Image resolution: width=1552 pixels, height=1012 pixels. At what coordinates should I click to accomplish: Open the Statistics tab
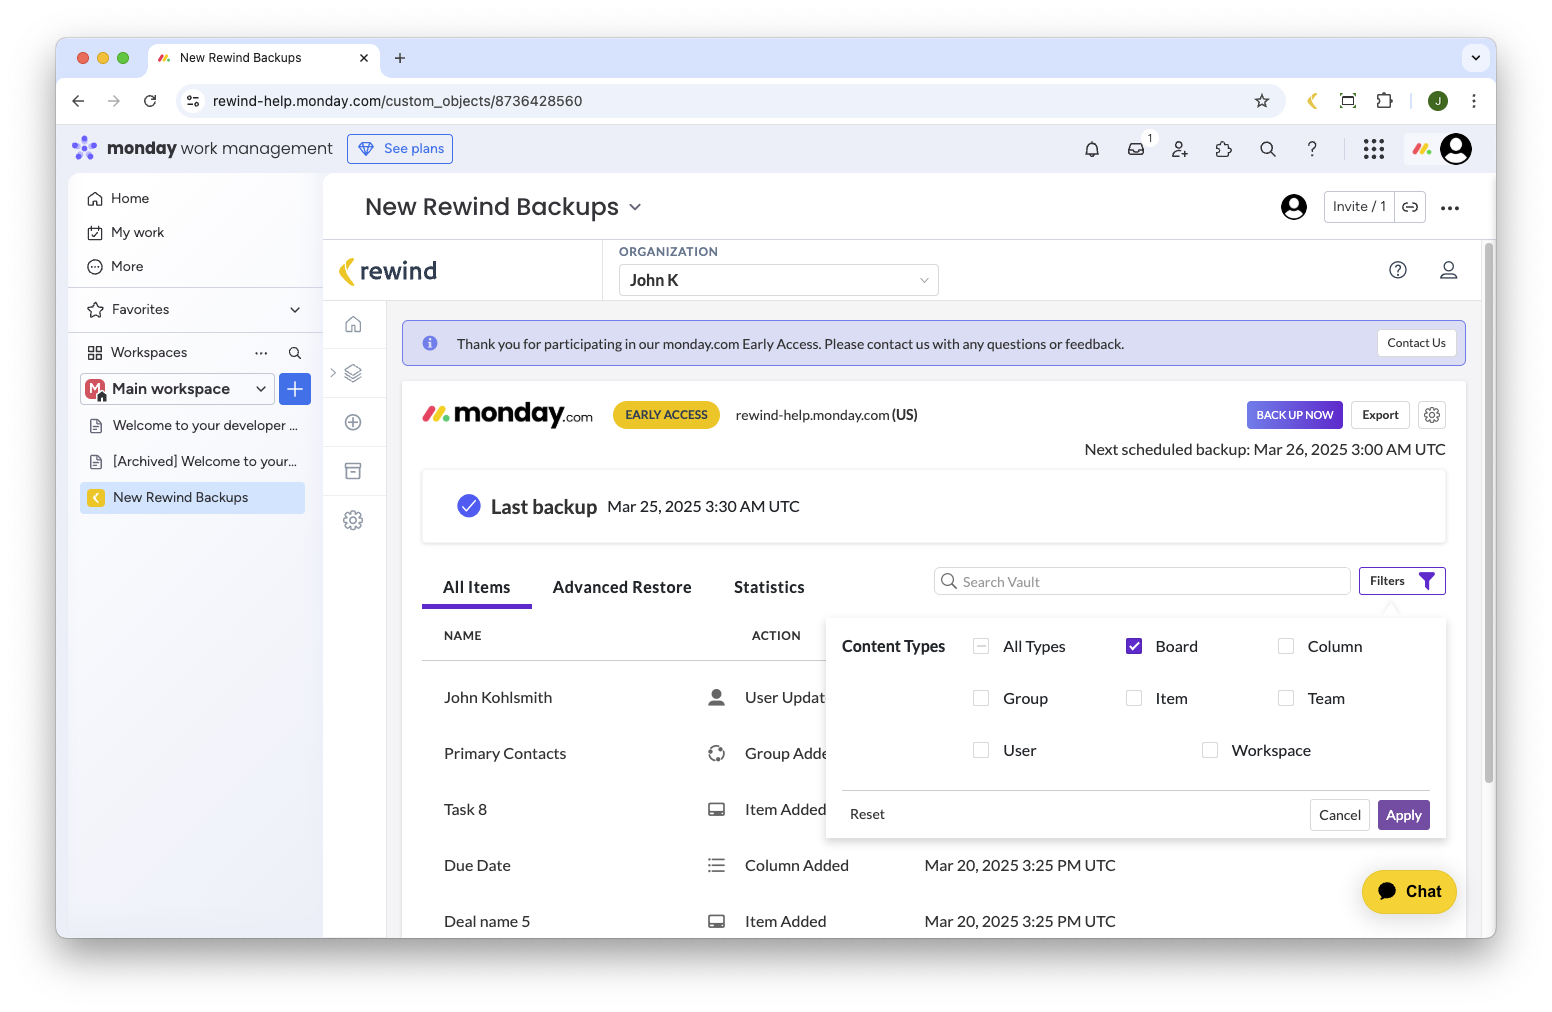tap(769, 587)
